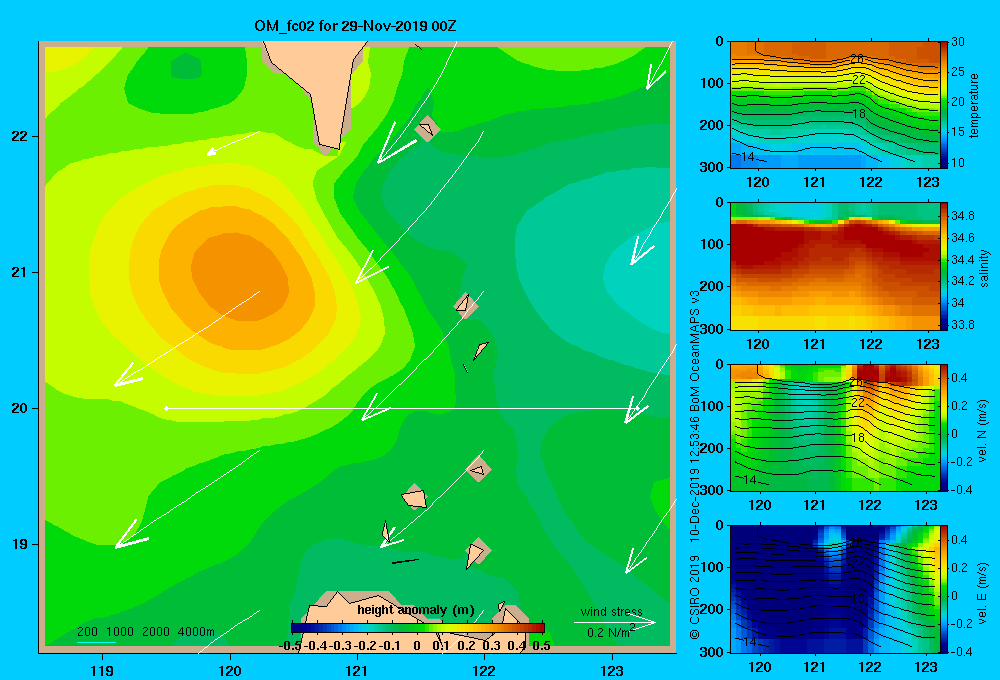Click the 123 longitude label below main map
The image size is (1000, 680).
[612, 670]
